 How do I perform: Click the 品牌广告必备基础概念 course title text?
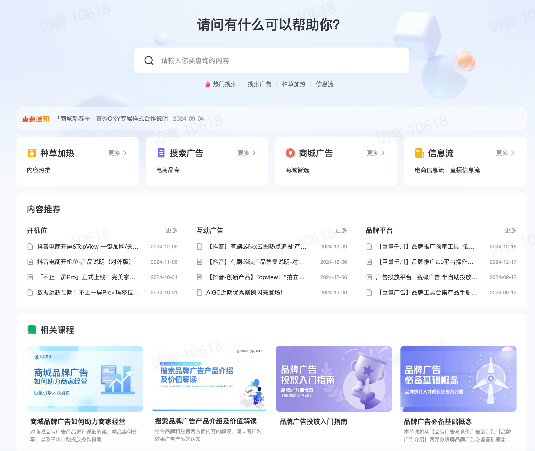[x=438, y=422]
